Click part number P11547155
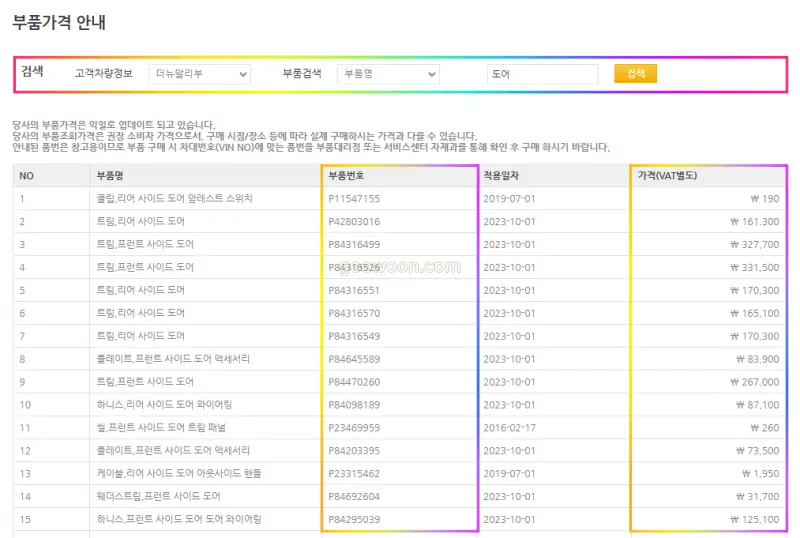Screen dimensions: 800x538 point(354,199)
